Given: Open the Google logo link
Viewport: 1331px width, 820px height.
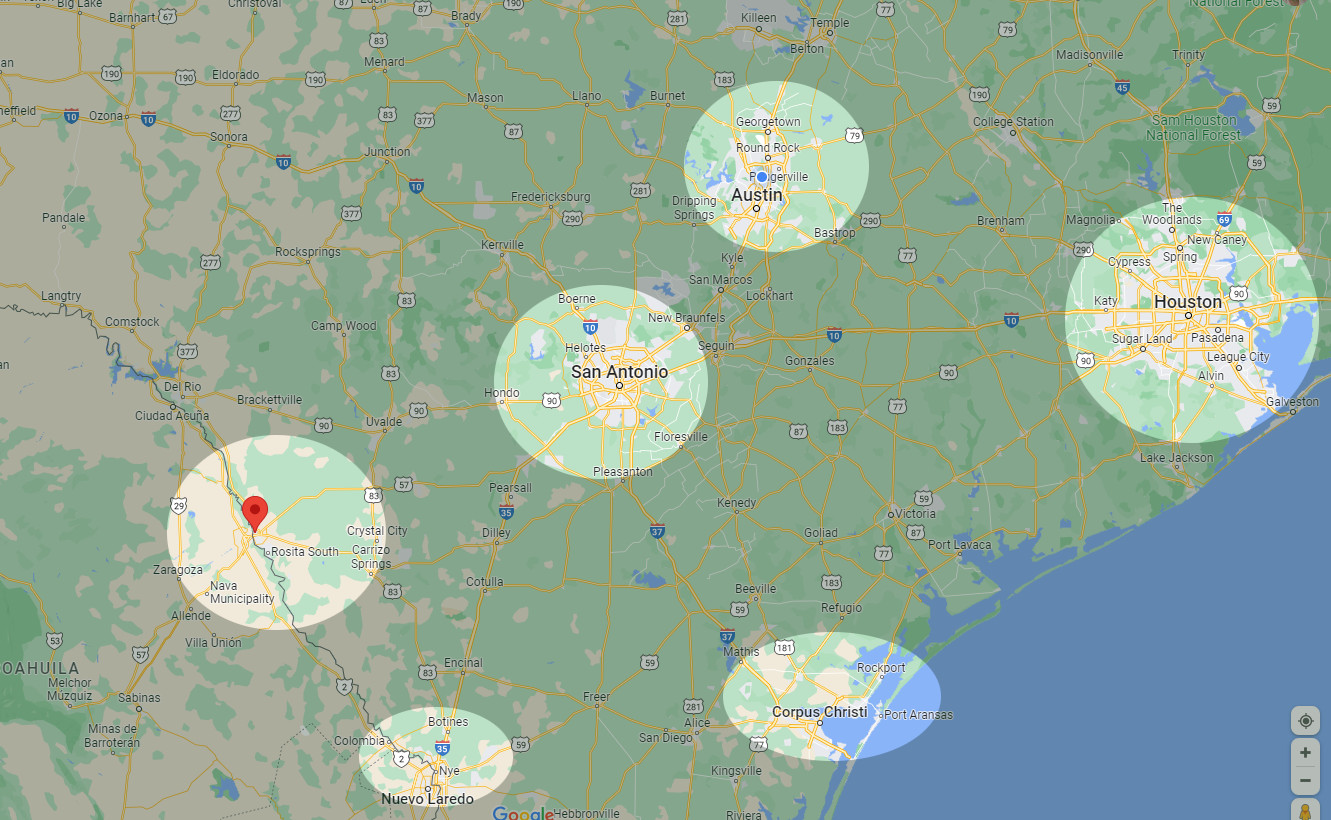Looking at the screenshot, I should (x=523, y=813).
